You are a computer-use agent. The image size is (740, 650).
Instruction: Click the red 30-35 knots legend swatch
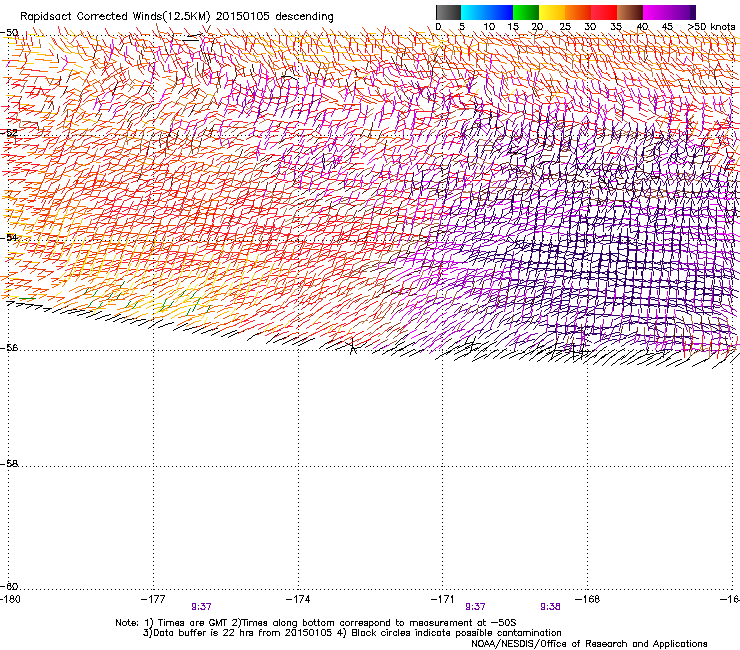pyautogui.click(x=604, y=12)
